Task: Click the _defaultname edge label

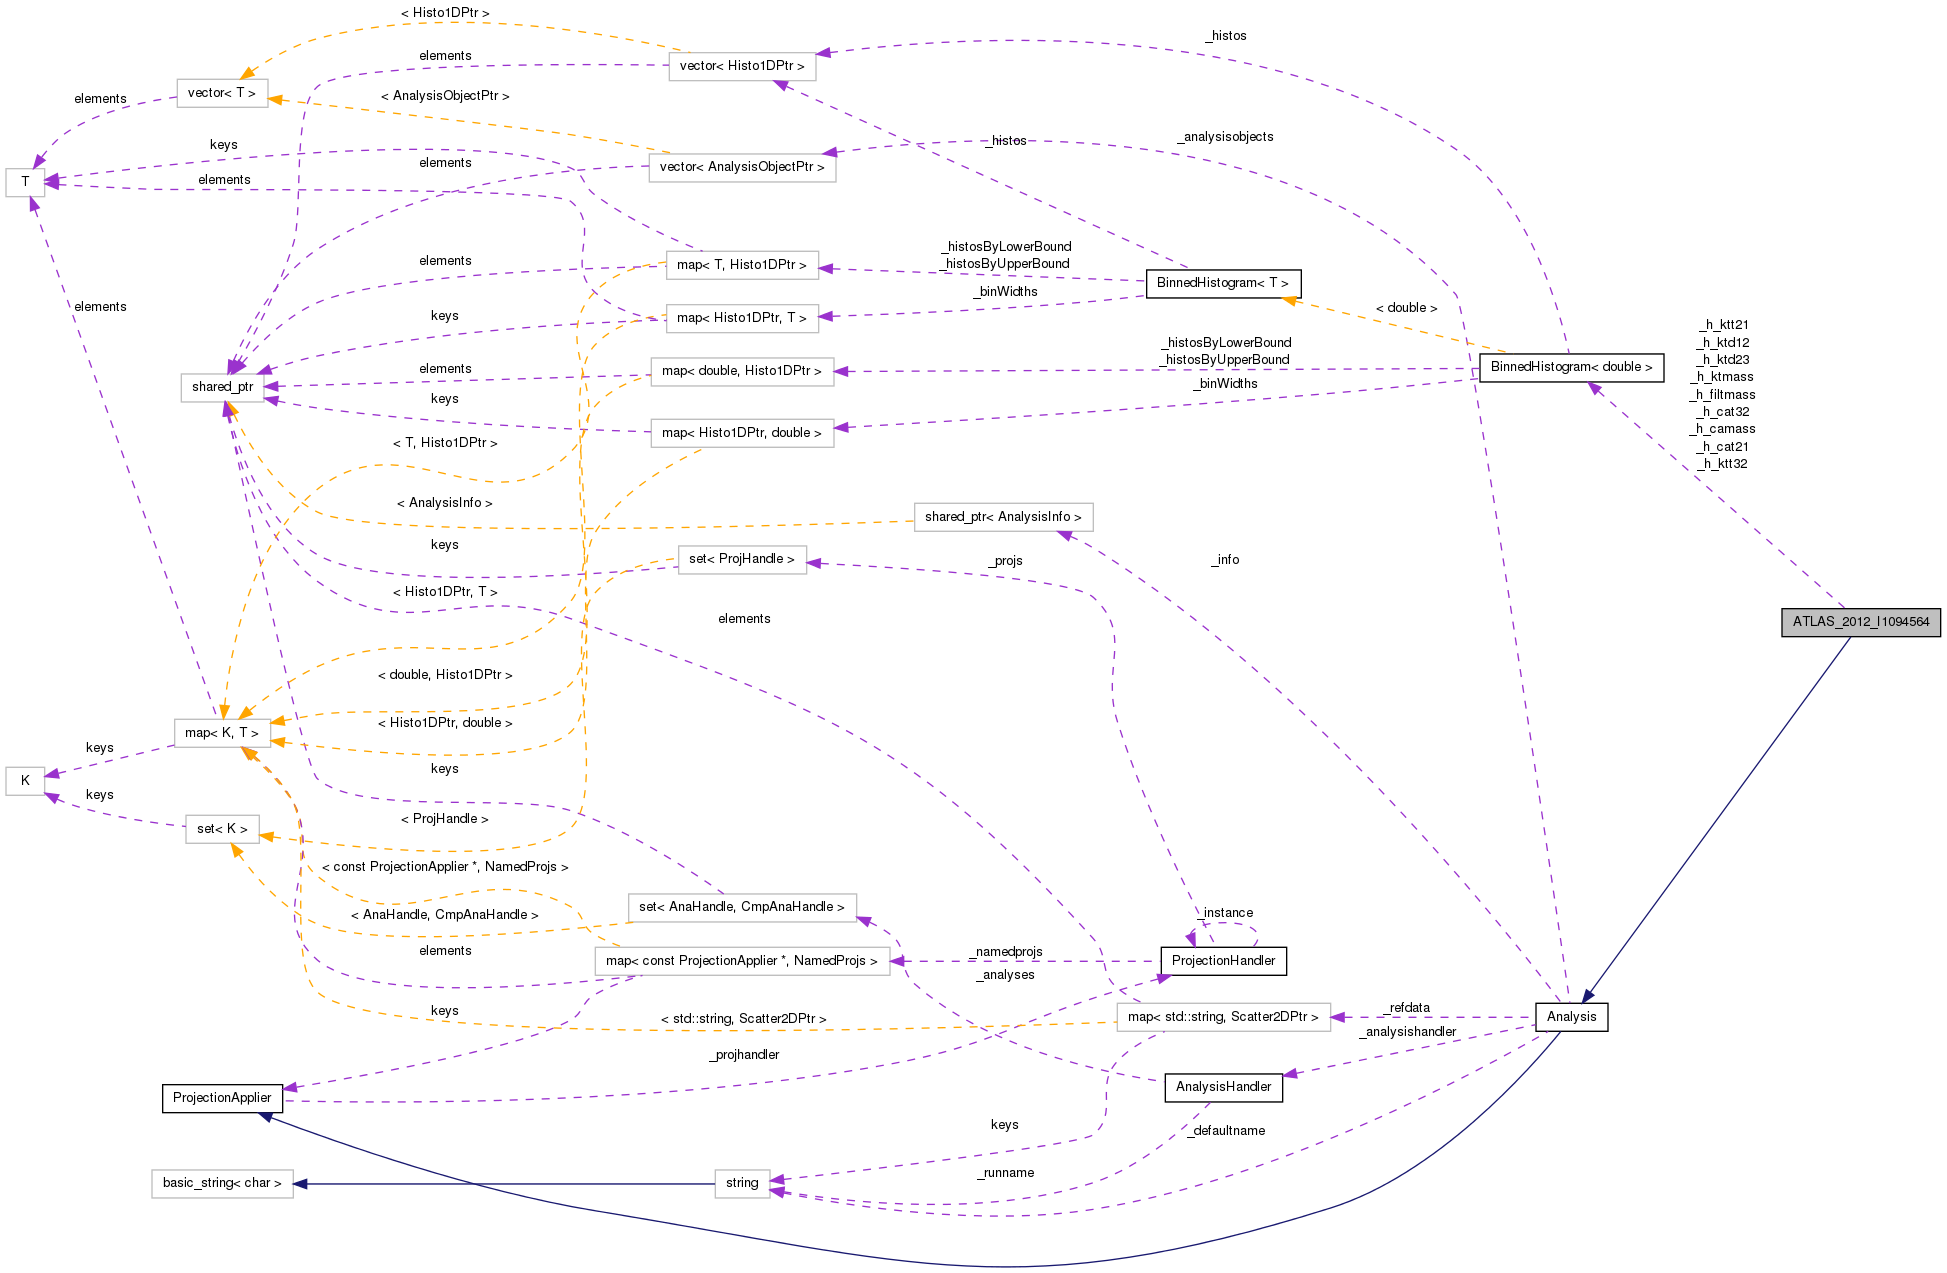Action: coord(1226,1131)
